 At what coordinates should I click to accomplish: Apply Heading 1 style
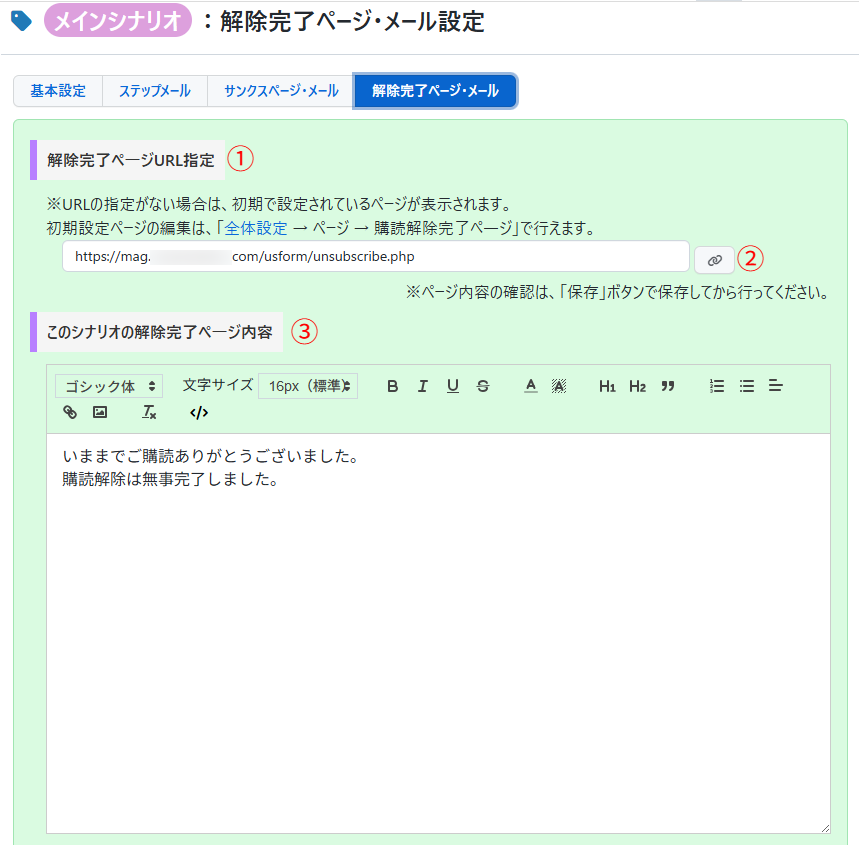[x=607, y=386]
